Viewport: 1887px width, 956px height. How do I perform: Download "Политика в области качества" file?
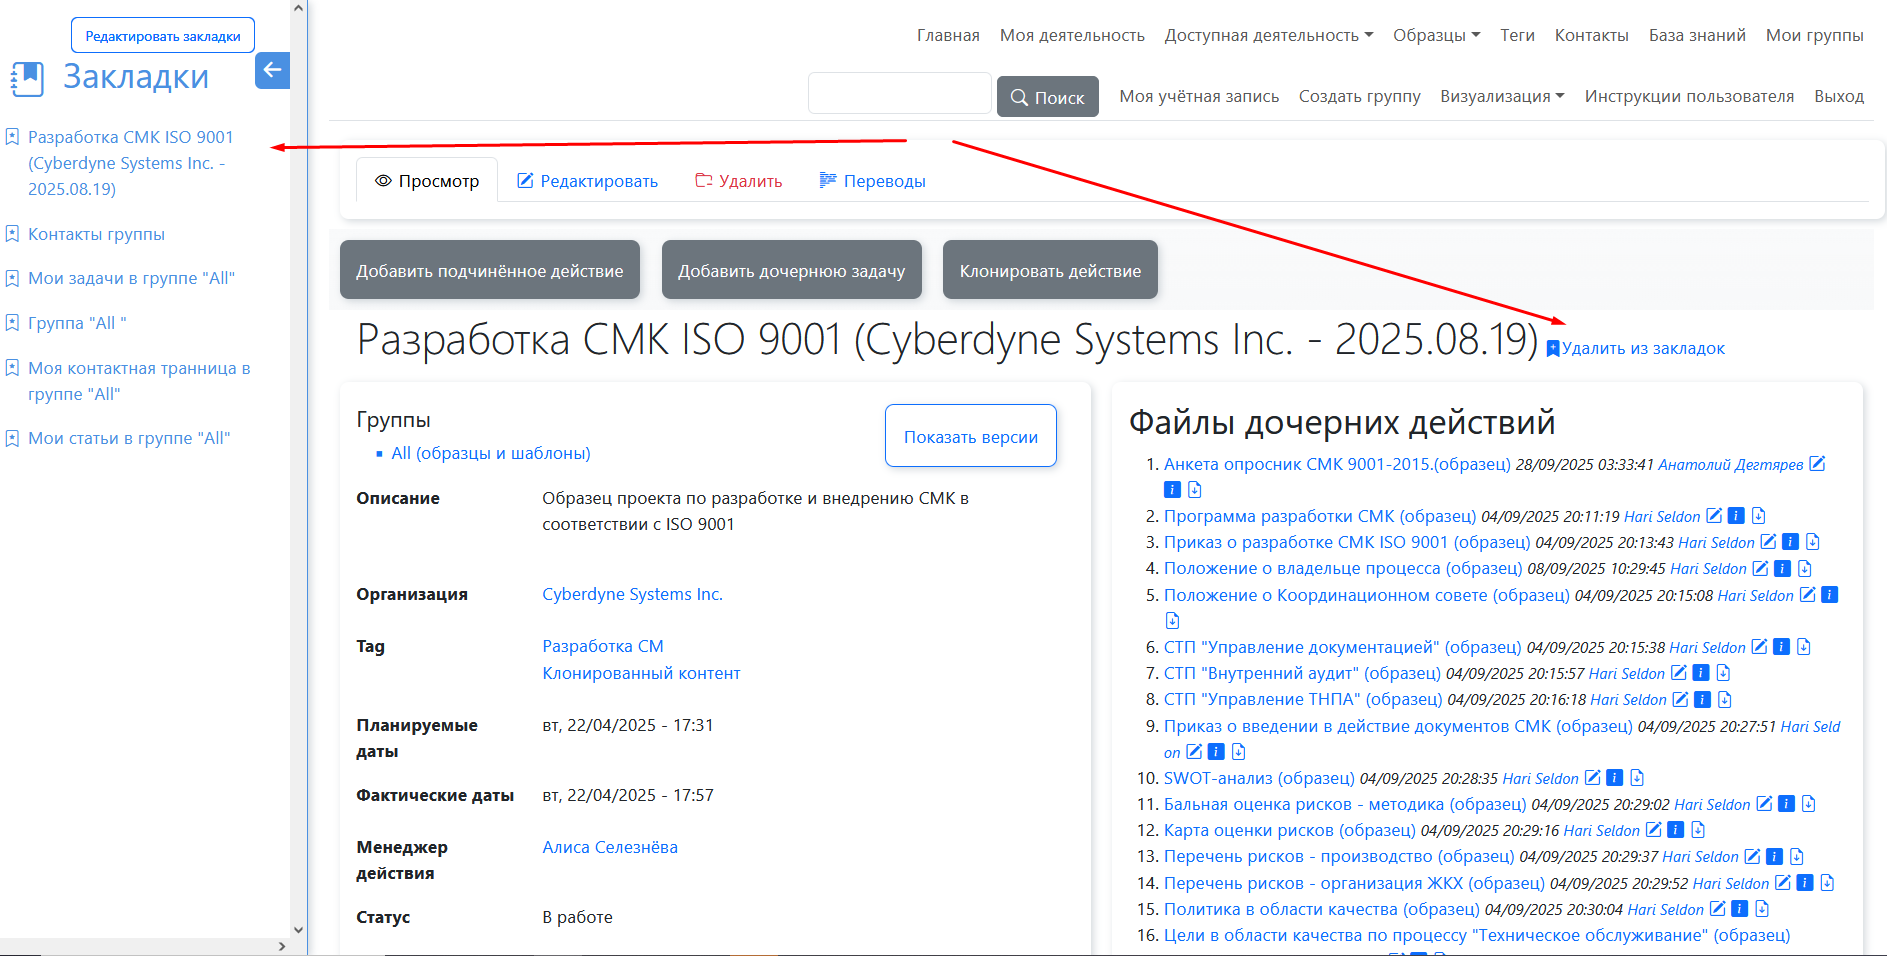pyautogui.click(x=1762, y=909)
